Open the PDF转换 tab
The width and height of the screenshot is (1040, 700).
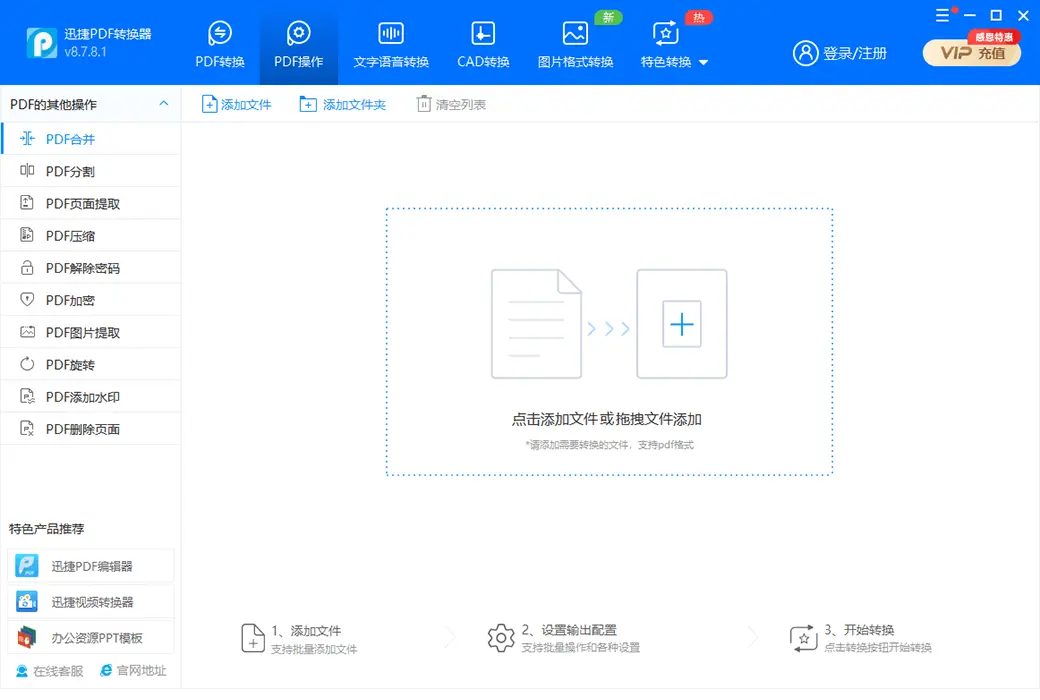pyautogui.click(x=220, y=44)
